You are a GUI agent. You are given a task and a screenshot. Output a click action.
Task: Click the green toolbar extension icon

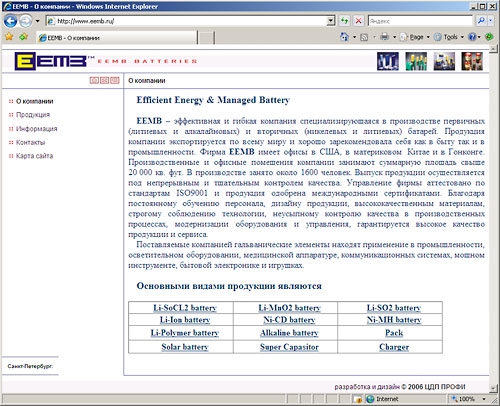point(489,37)
